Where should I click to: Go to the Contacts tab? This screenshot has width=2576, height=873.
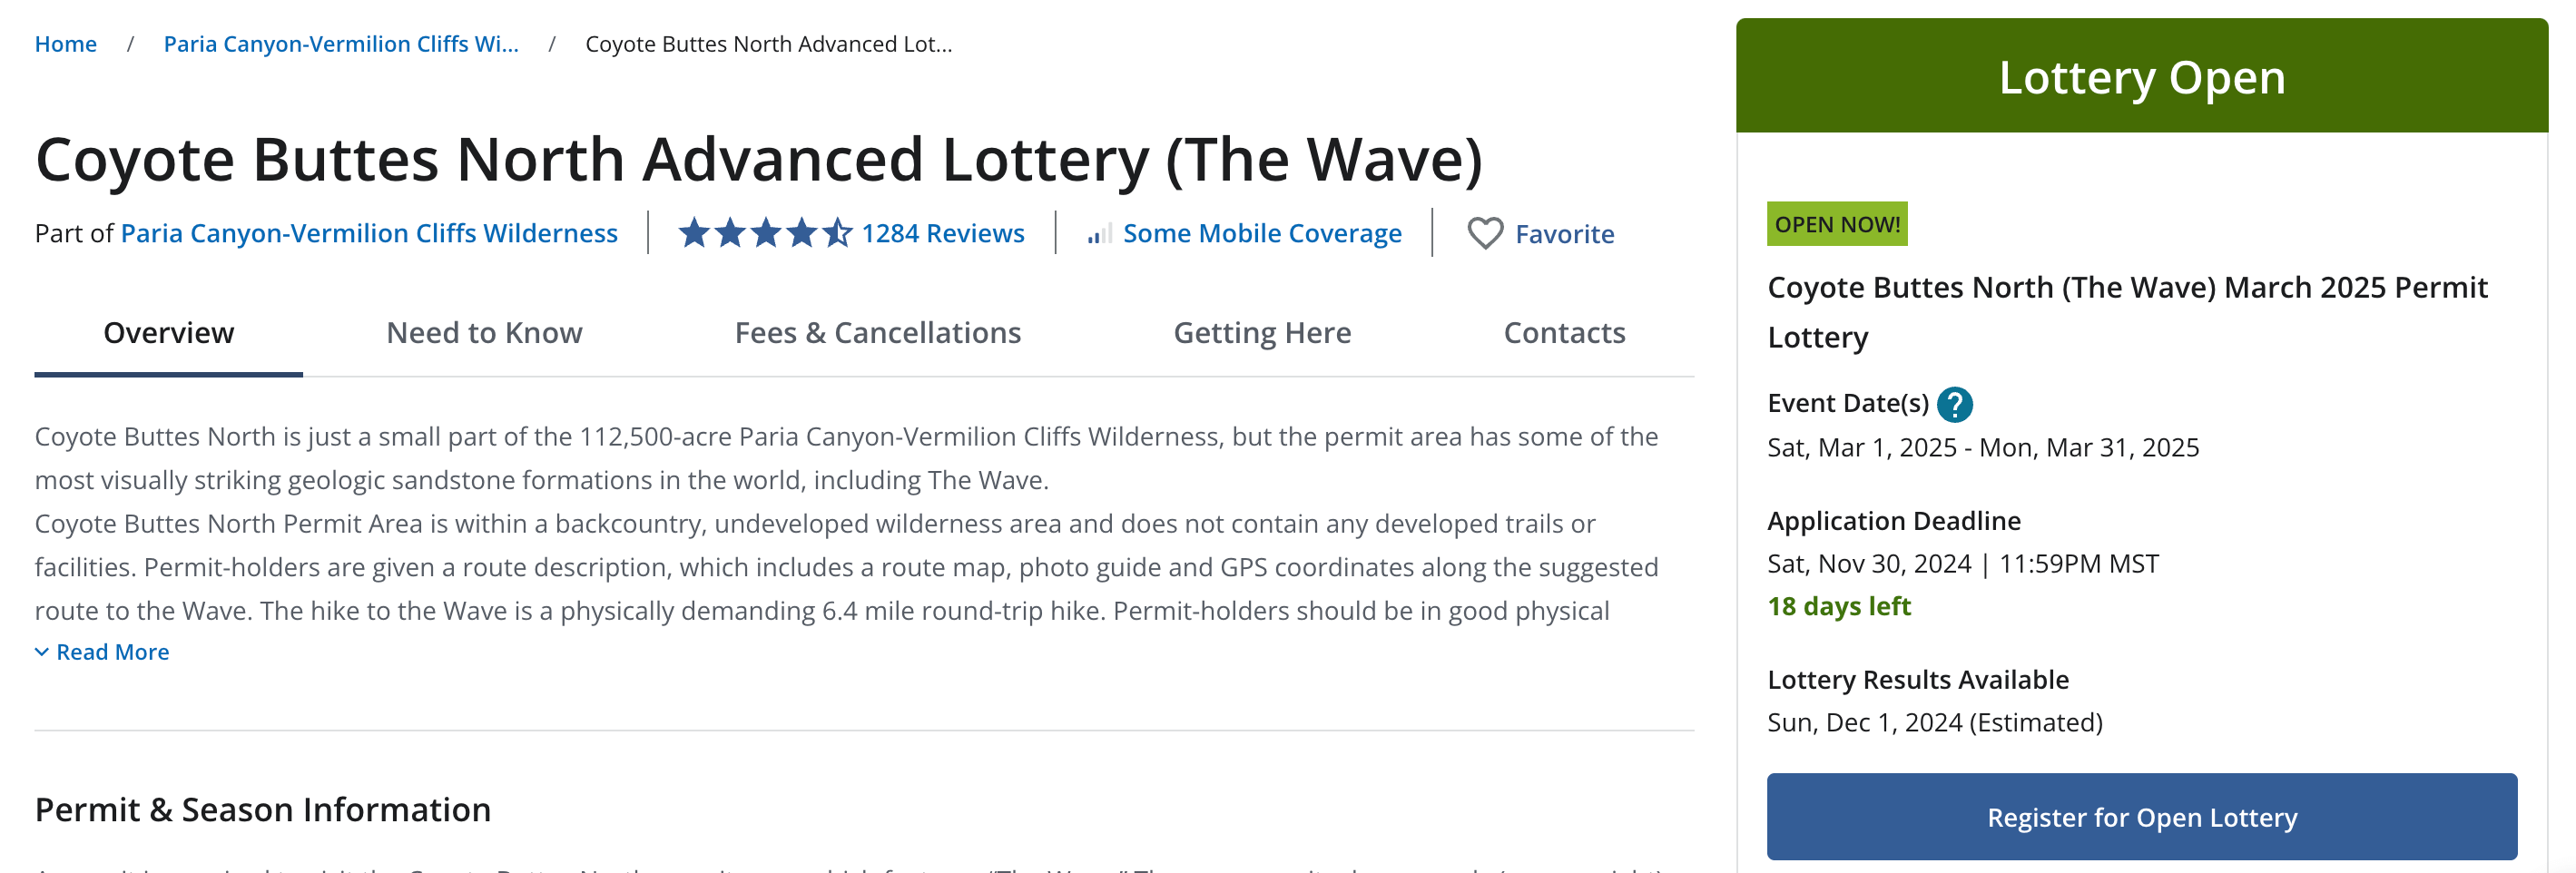point(1564,333)
